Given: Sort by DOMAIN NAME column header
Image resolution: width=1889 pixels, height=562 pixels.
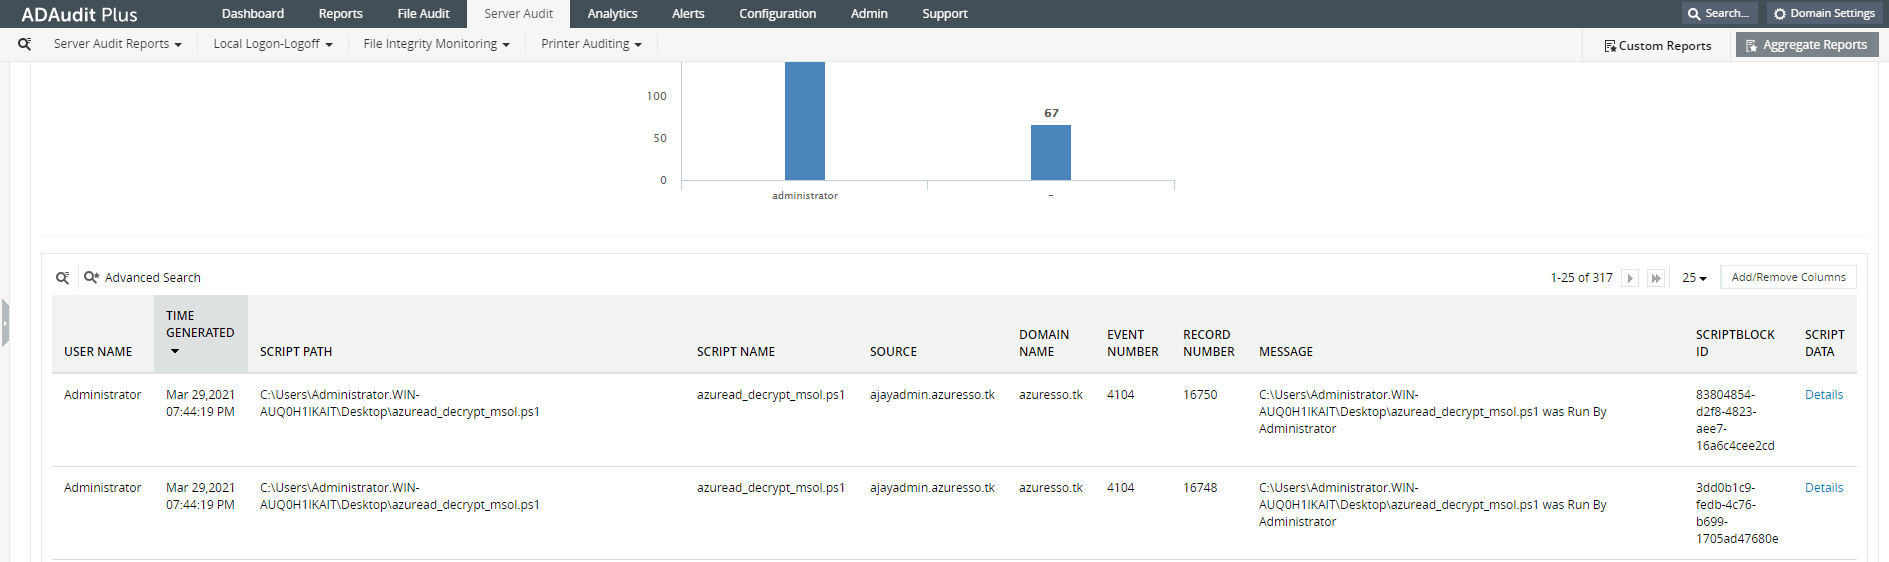Looking at the screenshot, I should (x=1044, y=343).
